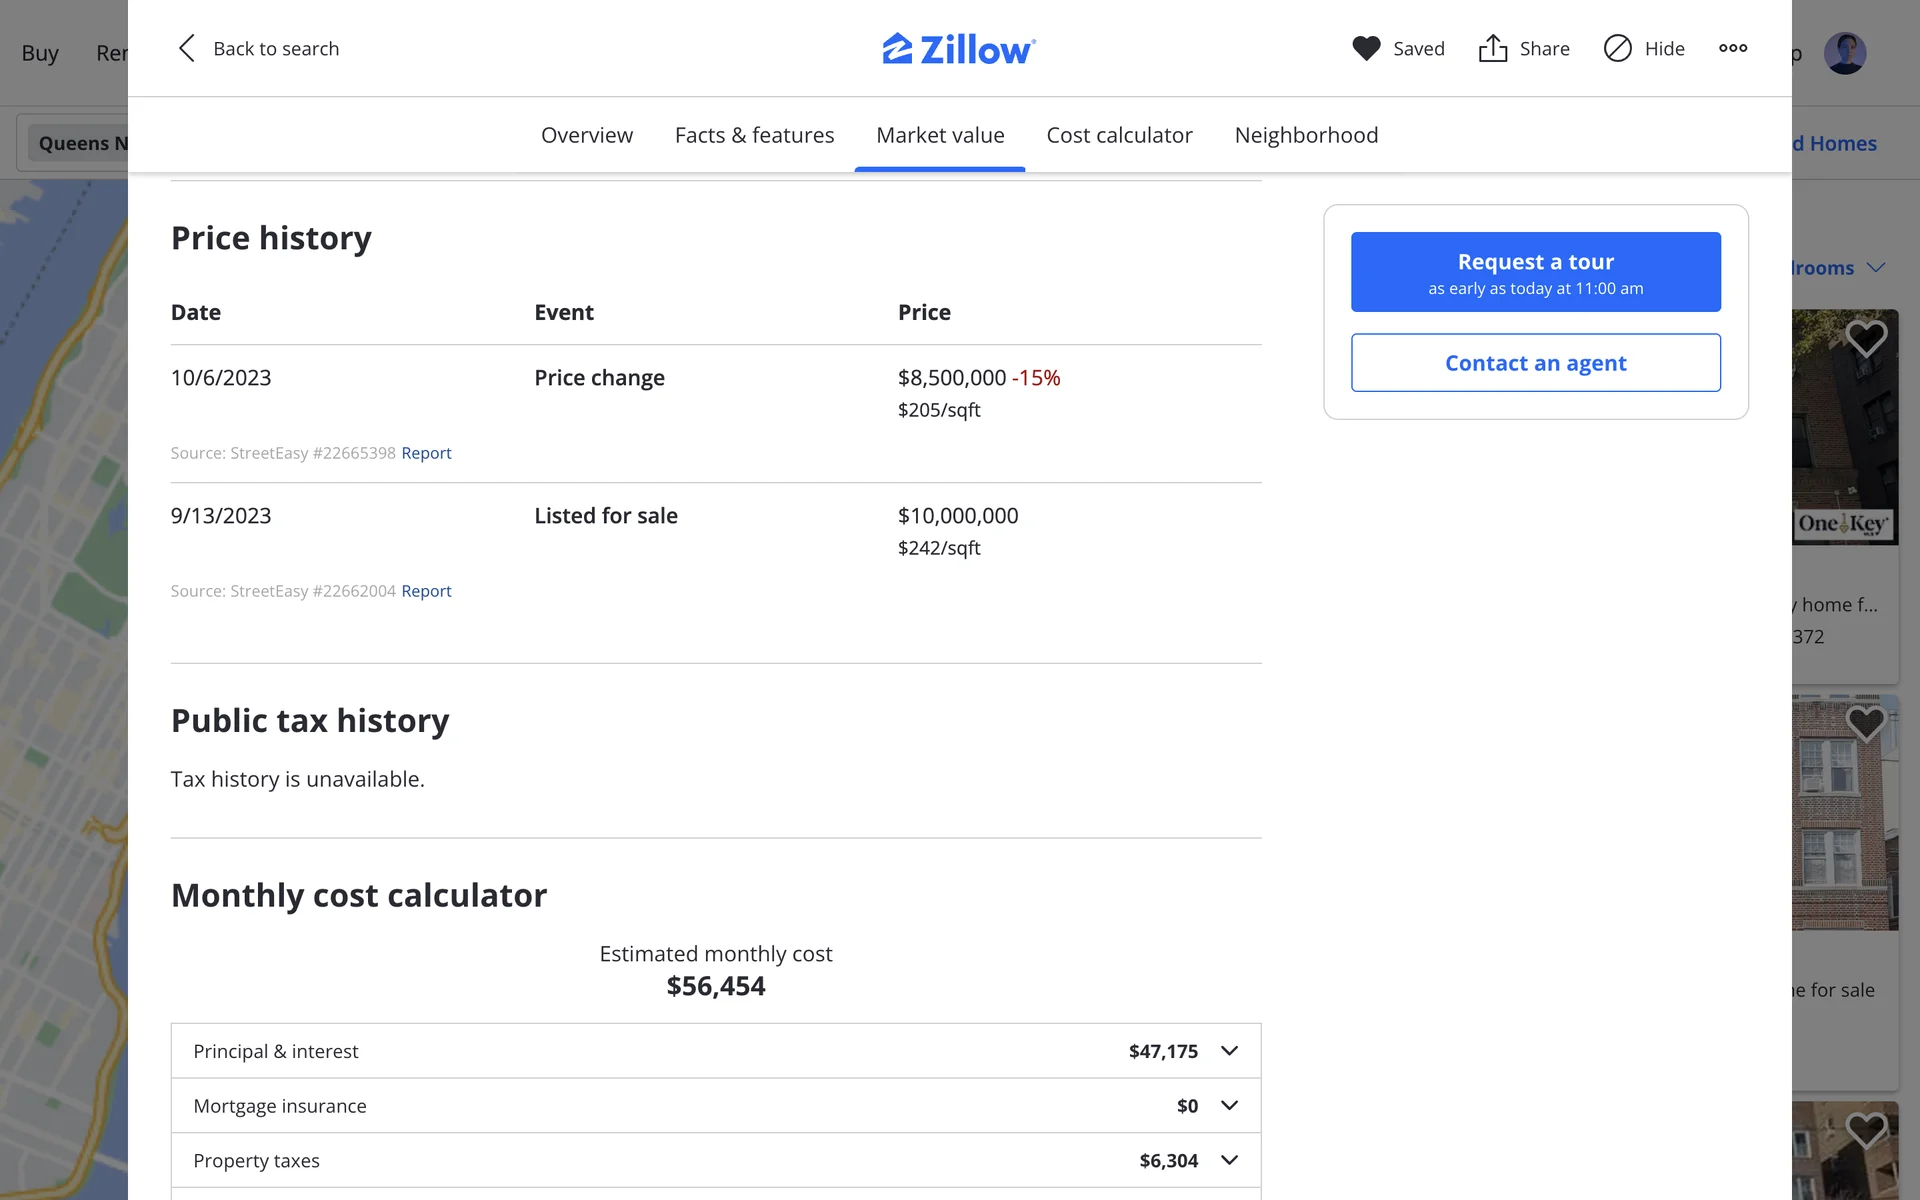Click the Share upload icon
This screenshot has width=1920, height=1200.
pyautogui.click(x=1492, y=48)
